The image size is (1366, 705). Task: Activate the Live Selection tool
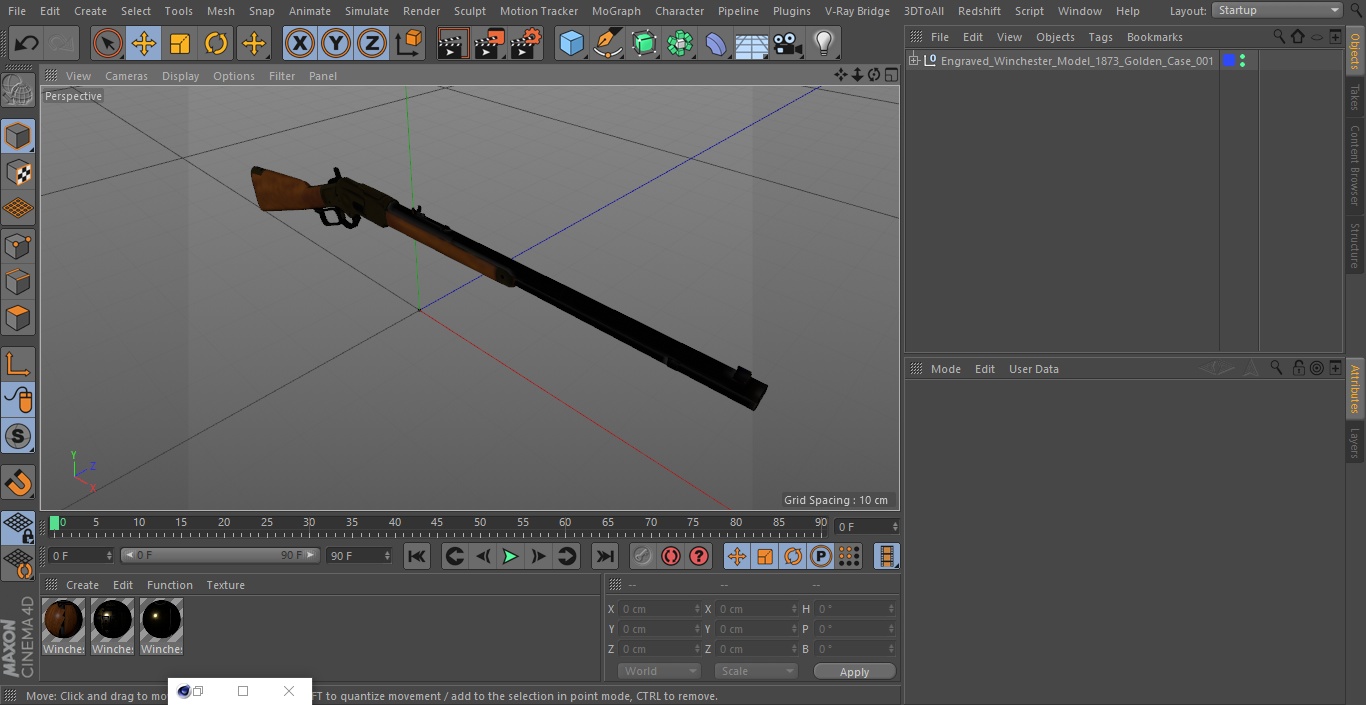tap(108, 43)
